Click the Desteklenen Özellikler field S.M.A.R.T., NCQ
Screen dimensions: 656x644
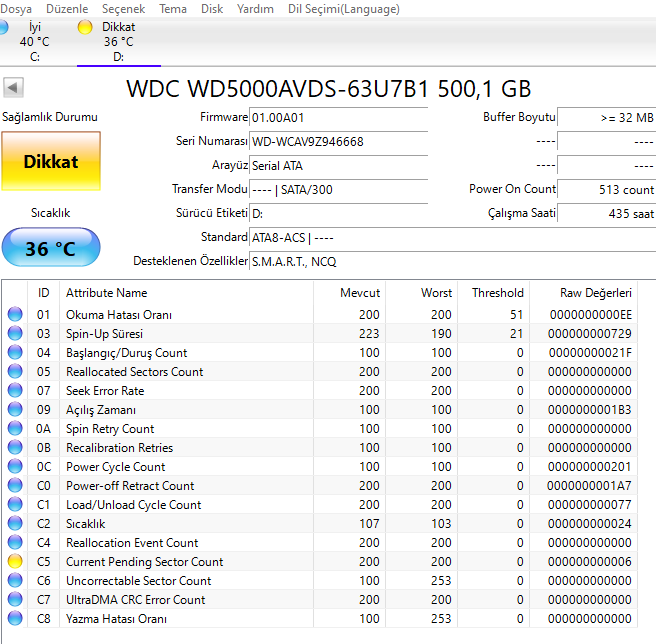pyautogui.click(x=453, y=262)
